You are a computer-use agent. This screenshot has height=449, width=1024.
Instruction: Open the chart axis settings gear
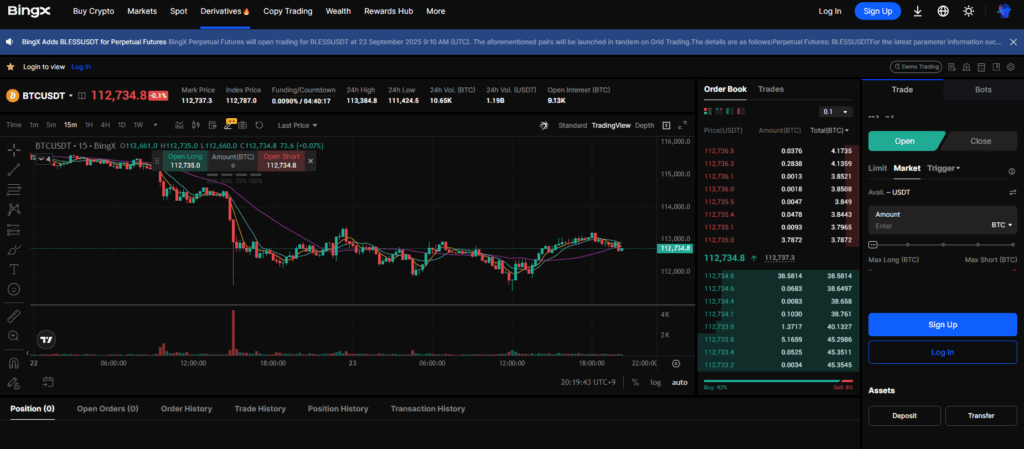tap(676, 364)
